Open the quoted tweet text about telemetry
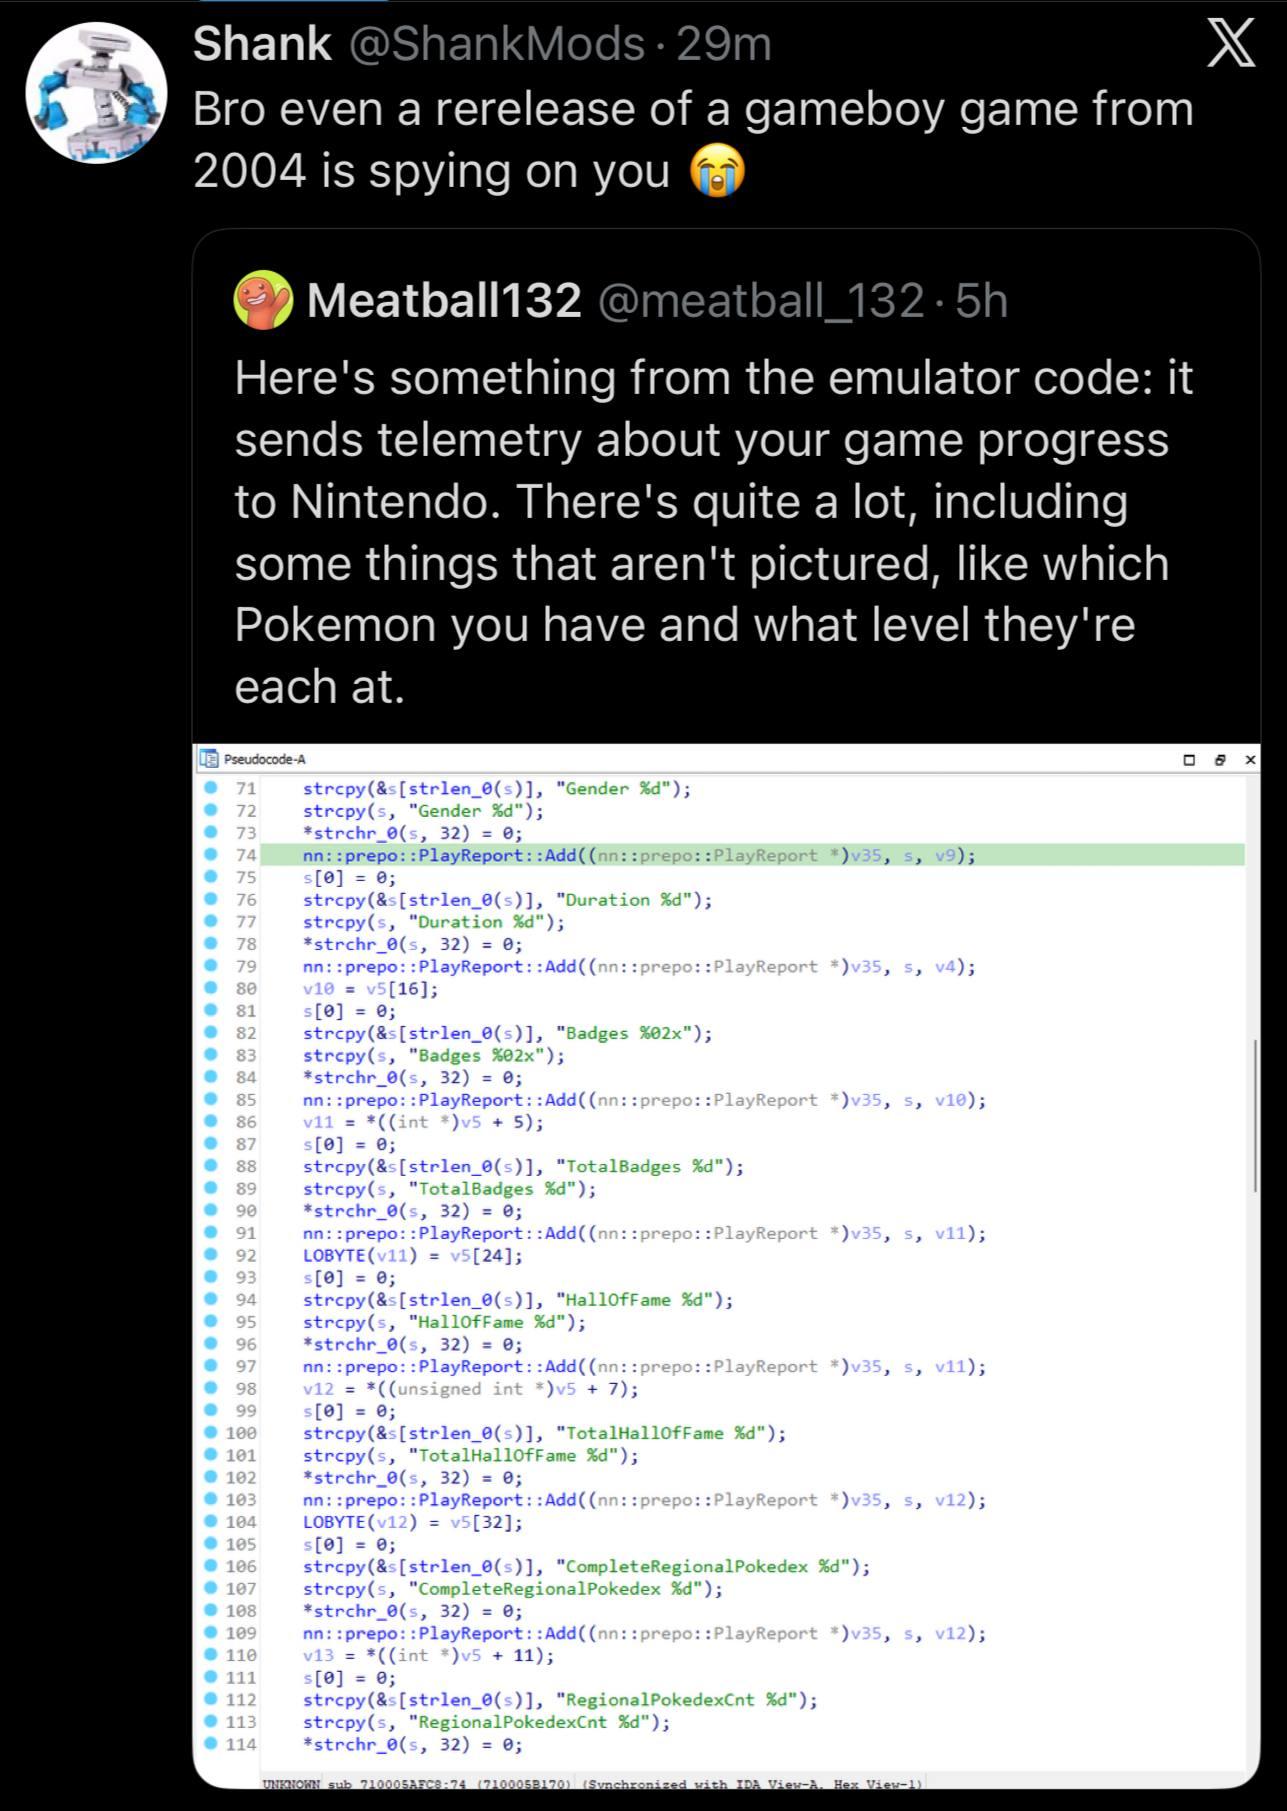 pos(713,531)
